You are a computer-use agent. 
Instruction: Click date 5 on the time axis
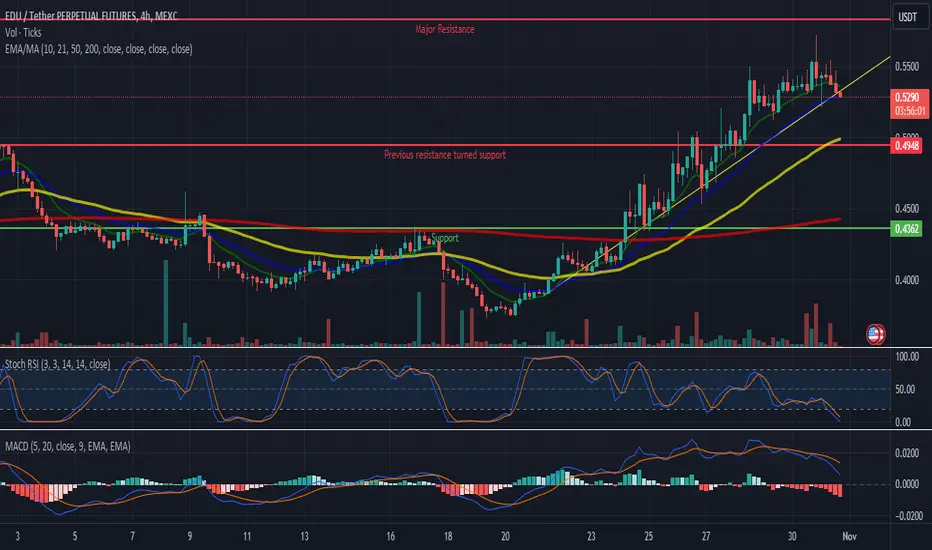point(75,536)
